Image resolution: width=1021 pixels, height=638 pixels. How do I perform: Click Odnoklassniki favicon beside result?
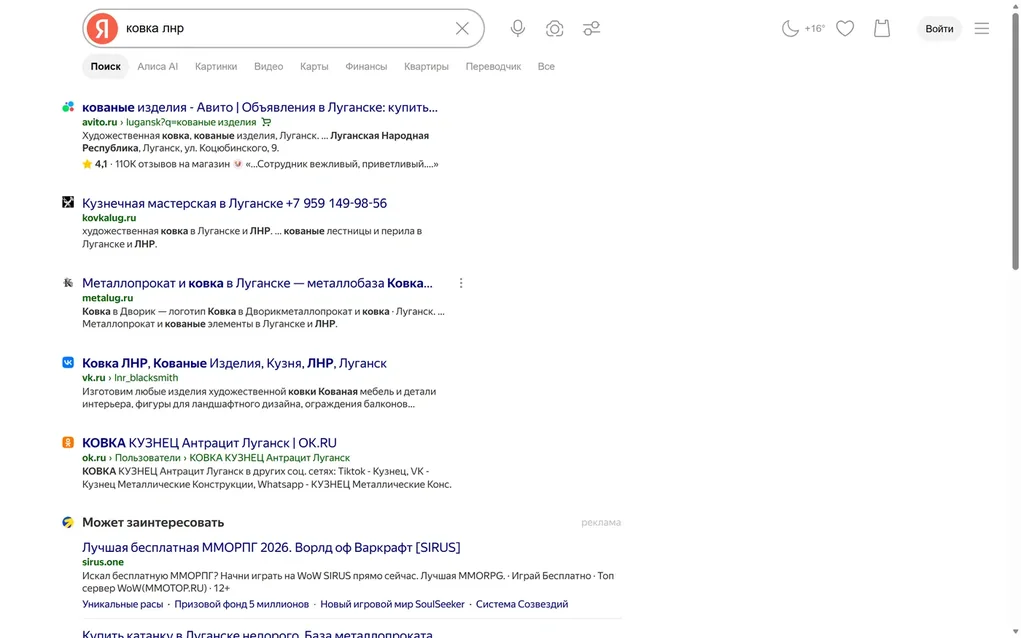[x=68, y=442]
